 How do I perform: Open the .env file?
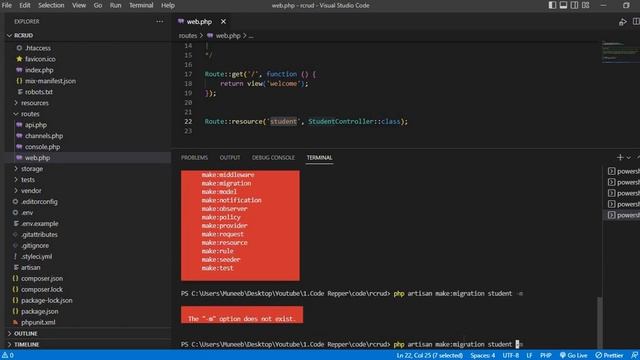(x=27, y=213)
